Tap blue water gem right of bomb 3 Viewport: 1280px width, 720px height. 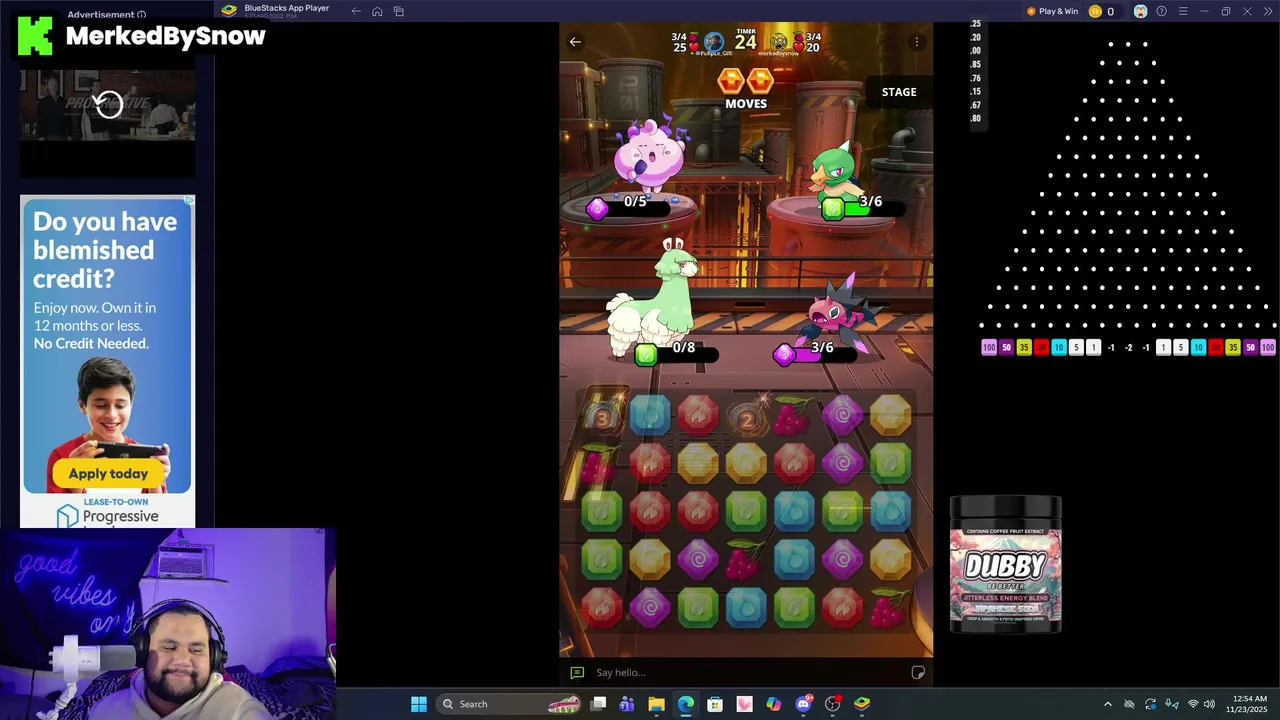[650, 415]
